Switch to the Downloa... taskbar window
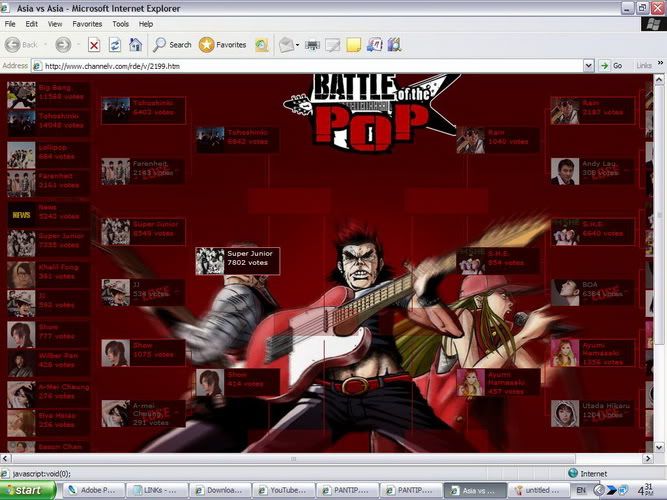Viewport: 667px width, 500px height. click(x=220, y=490)
